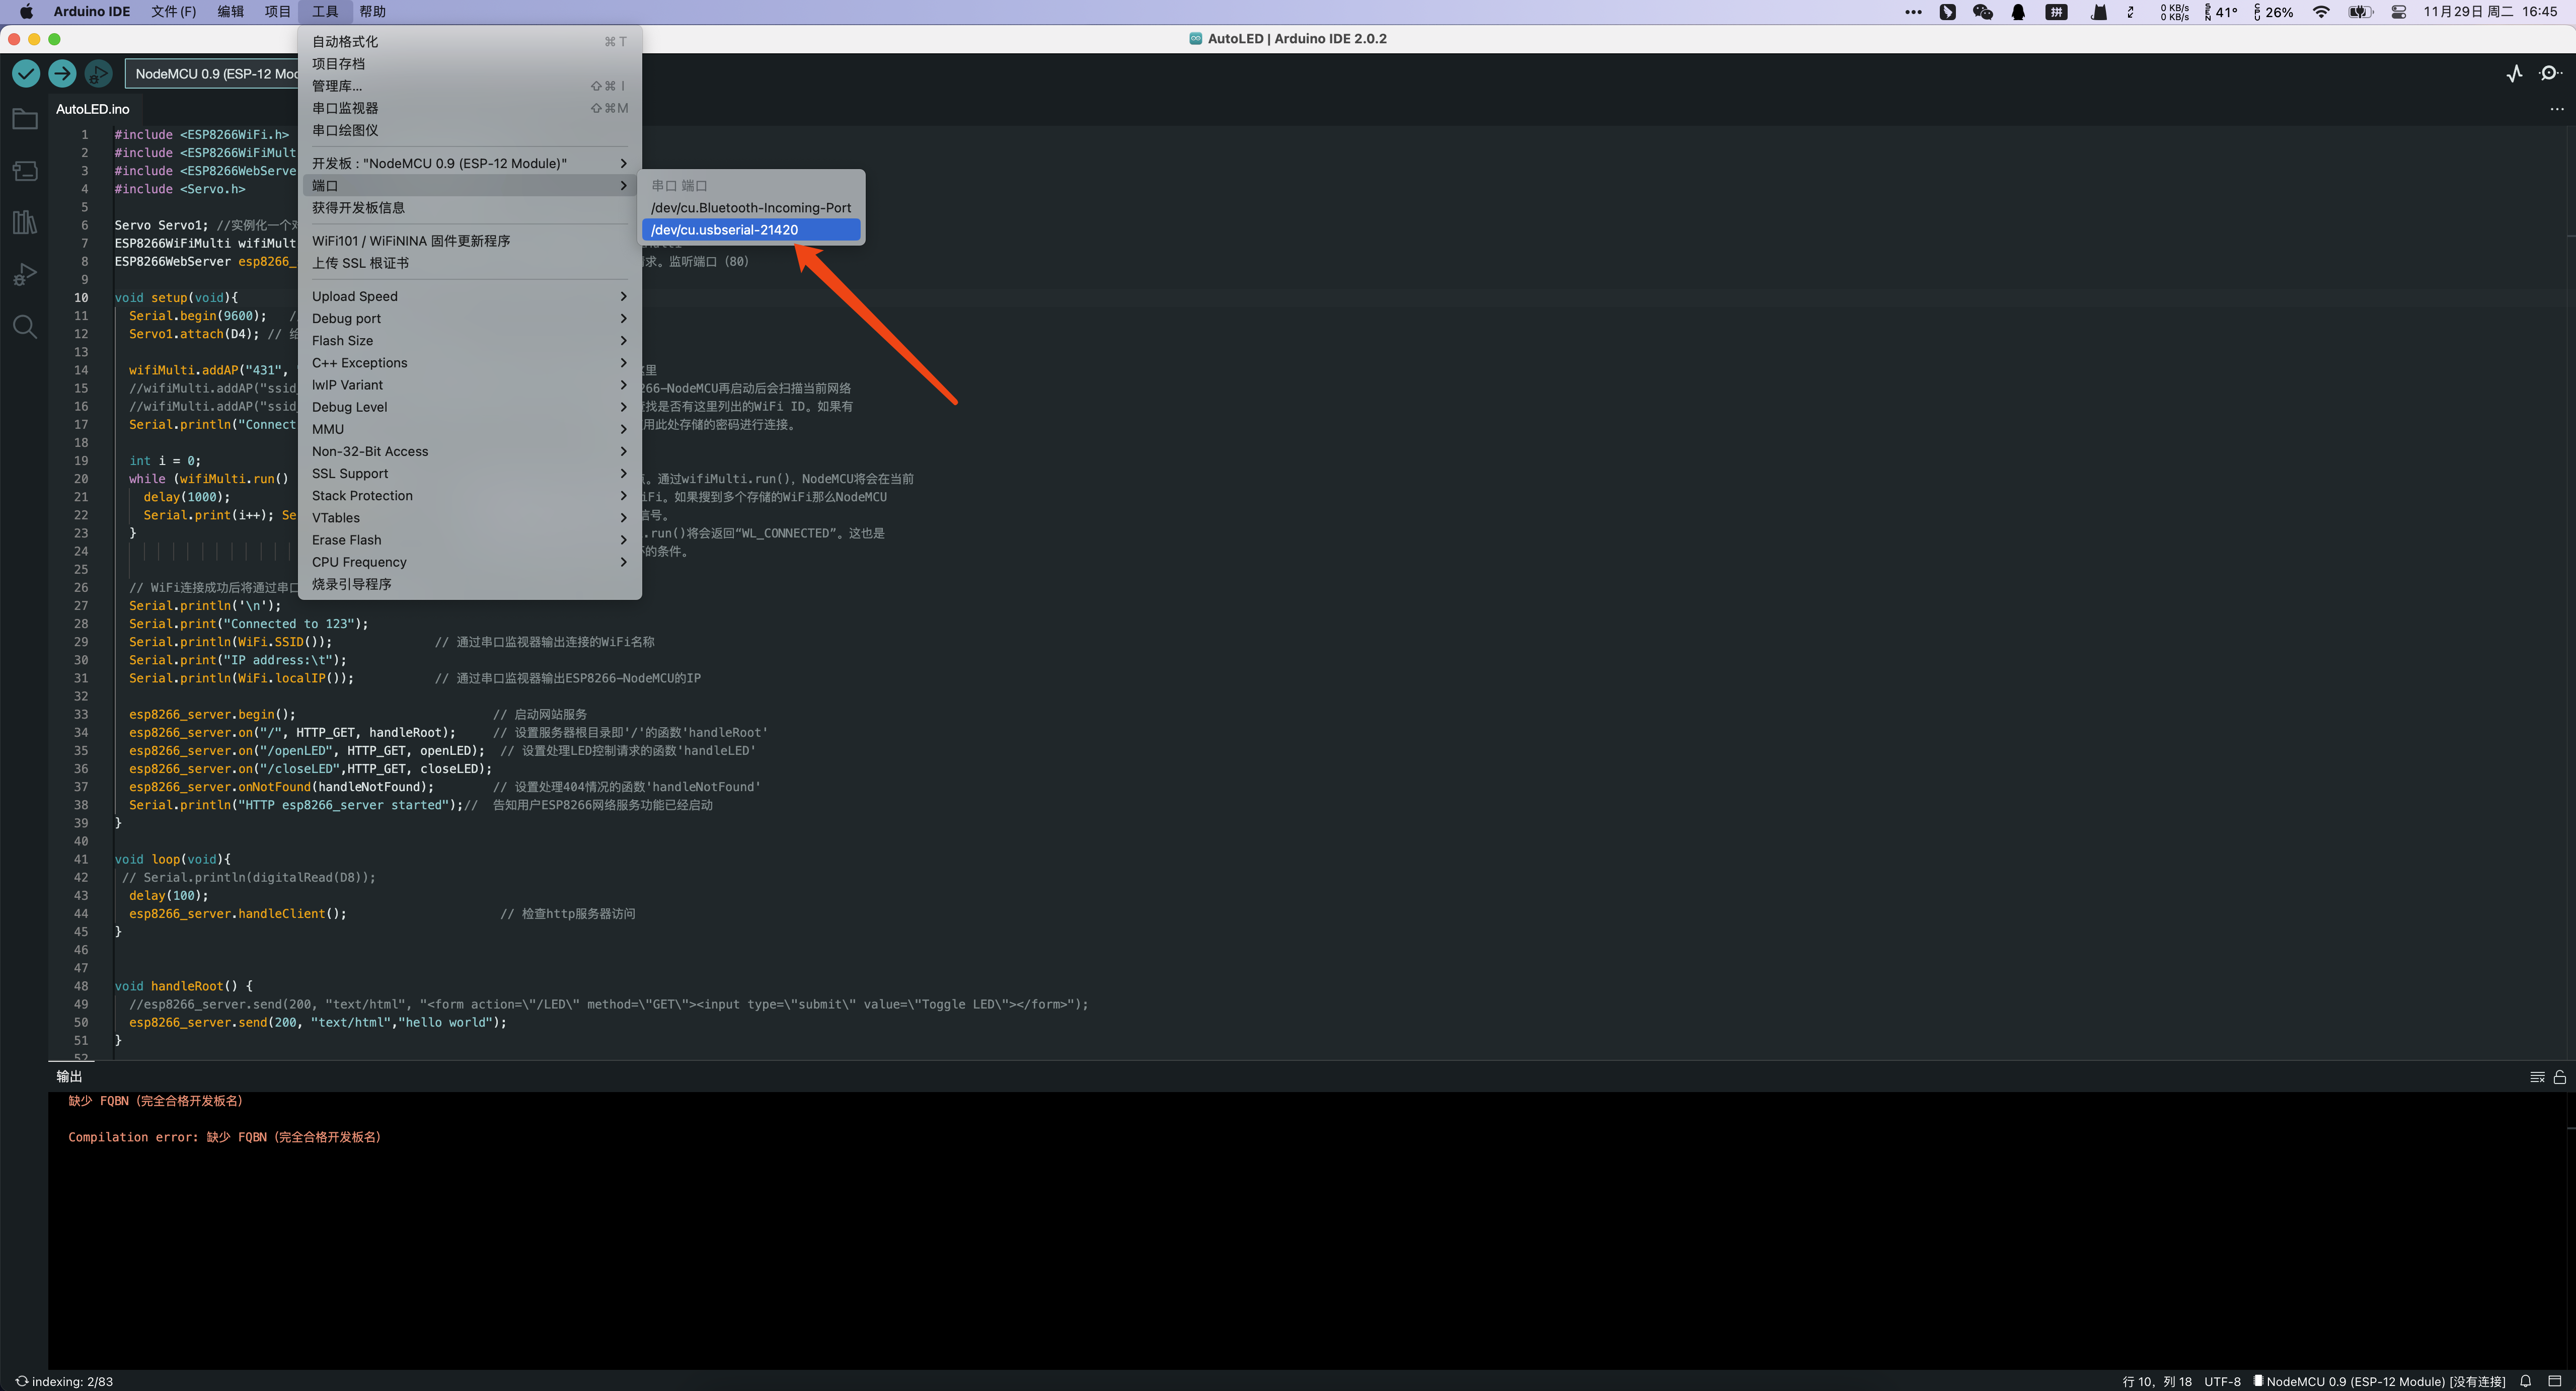The image size is (2576, 1391).
Task: Click the 输出 panel header
Action: tap(70, 1077)
